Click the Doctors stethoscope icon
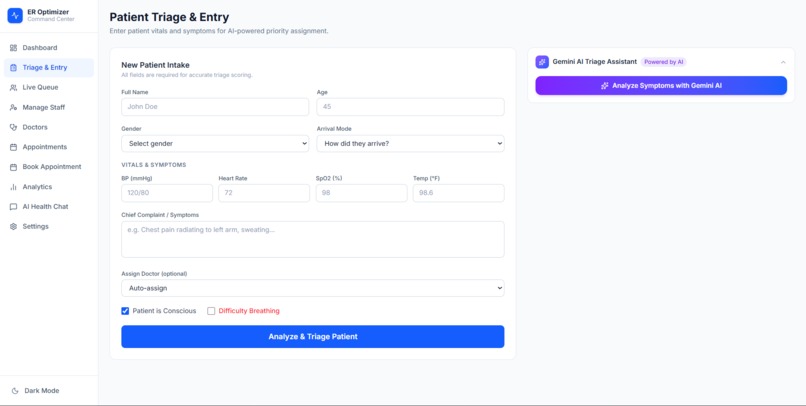The width and height of the screenshot is (806, 406). [x=13, y=127]
